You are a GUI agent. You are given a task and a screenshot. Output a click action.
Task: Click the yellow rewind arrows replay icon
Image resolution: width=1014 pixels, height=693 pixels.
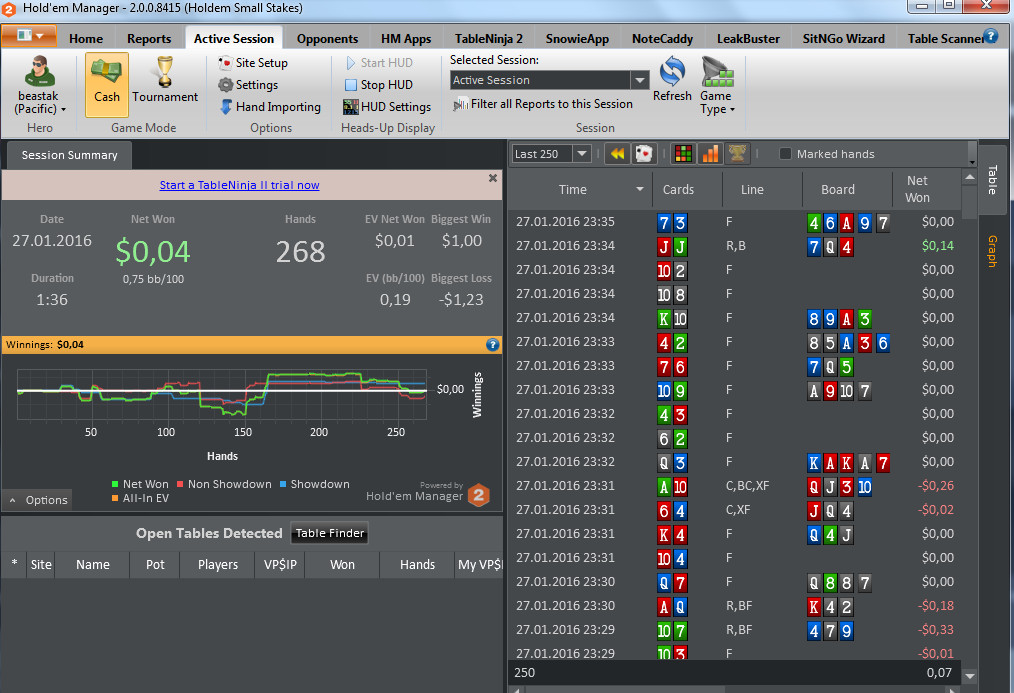(x=618, y=154)
